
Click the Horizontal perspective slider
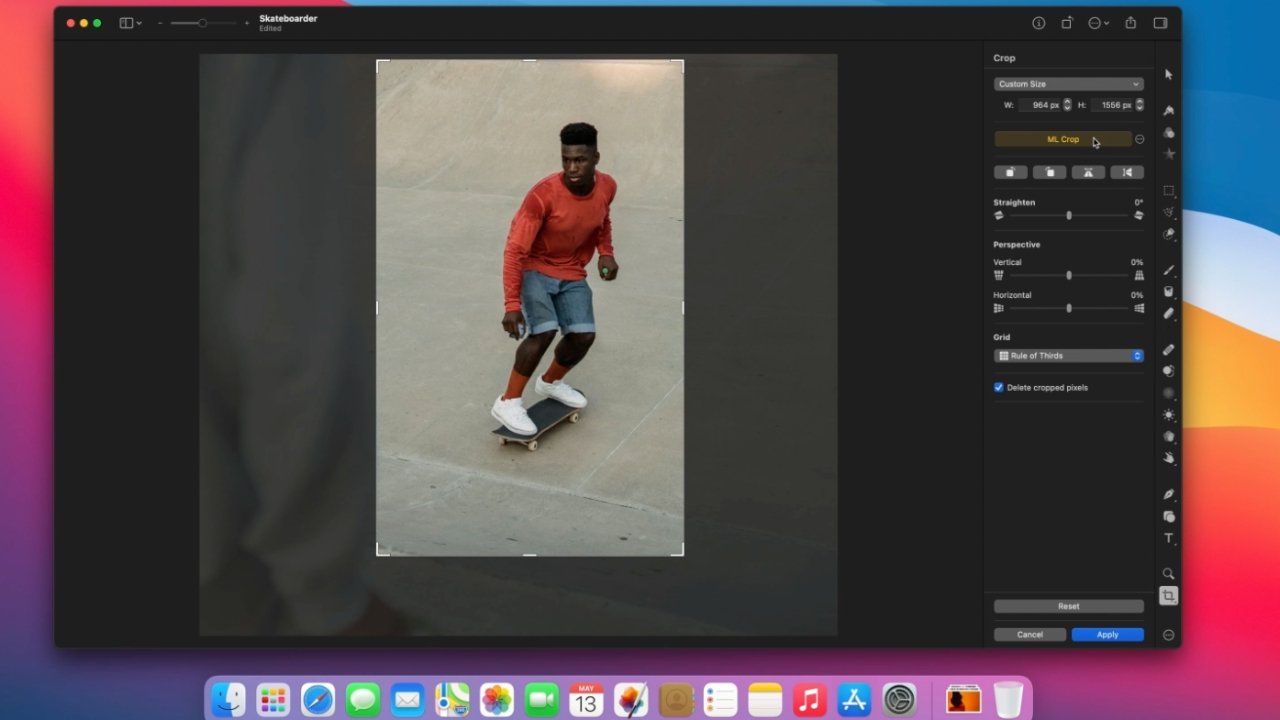(1069, 308)
